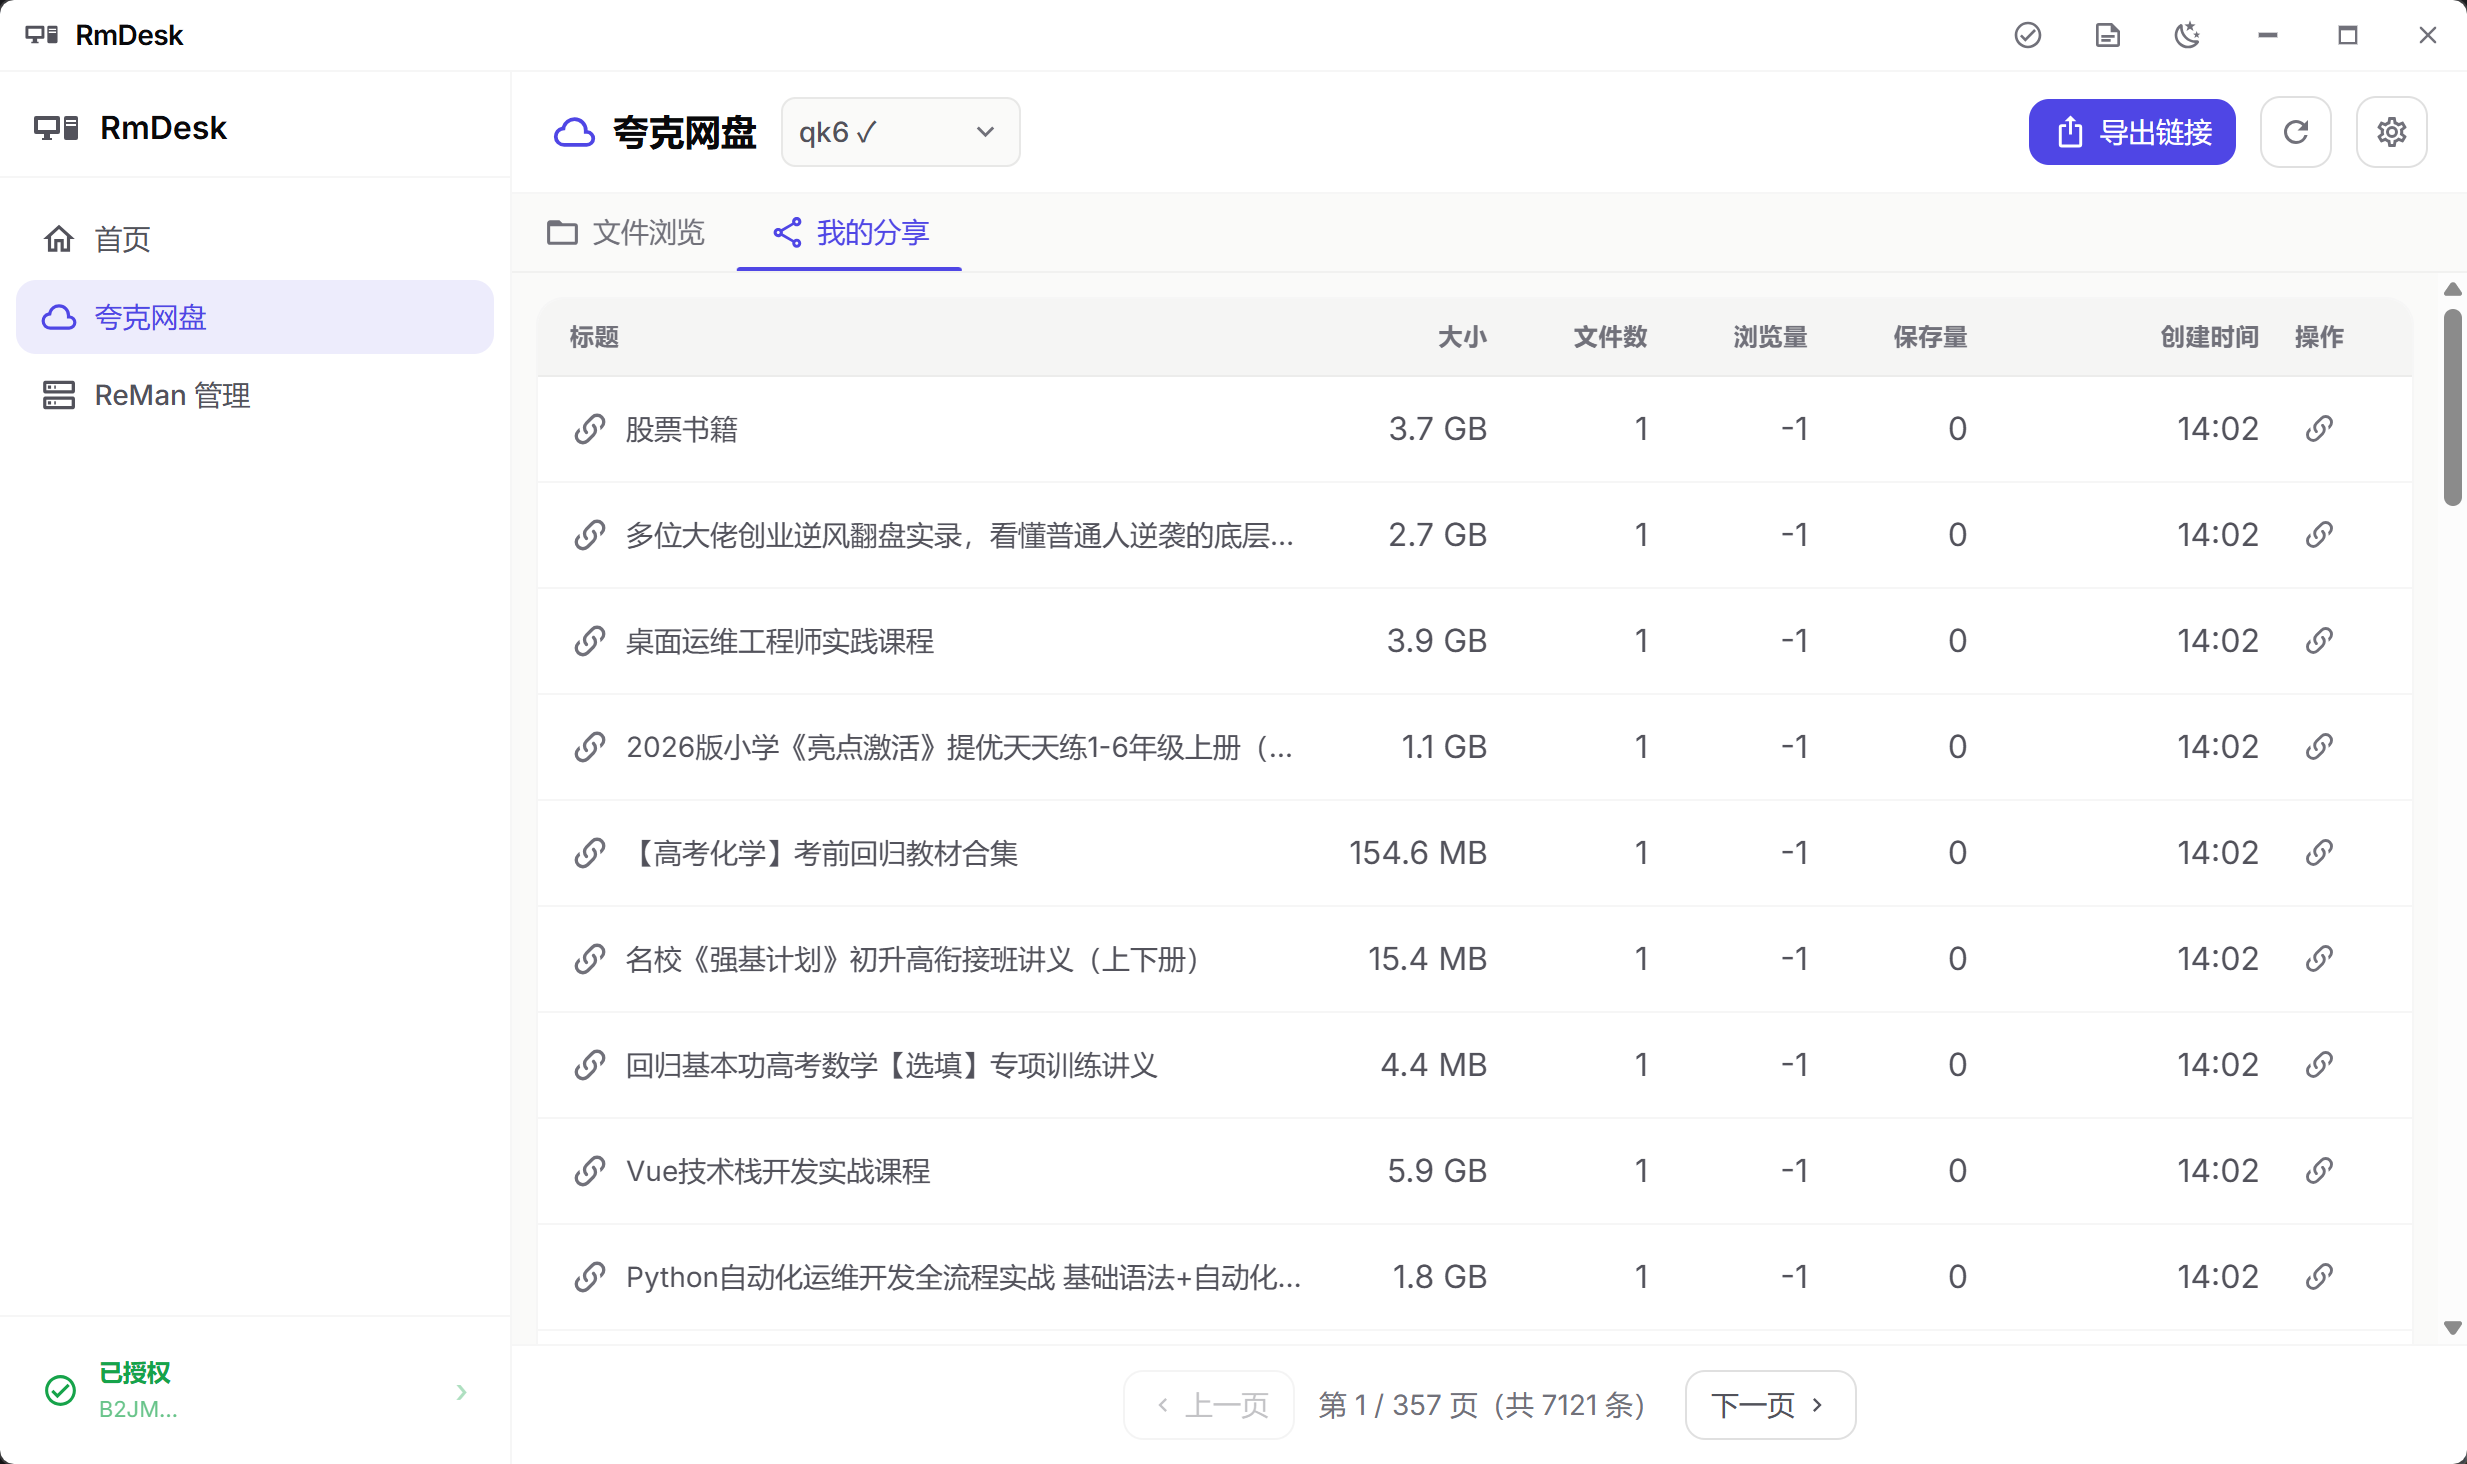Toggle dark mode moon icon
The width and height of the screenshot is (2467, 1464).
2187,35
